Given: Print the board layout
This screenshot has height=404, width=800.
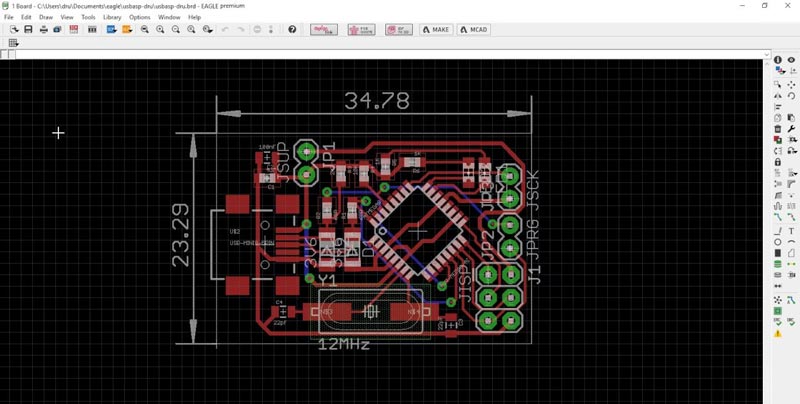Looking at the screenshot, I should point(43,30).
